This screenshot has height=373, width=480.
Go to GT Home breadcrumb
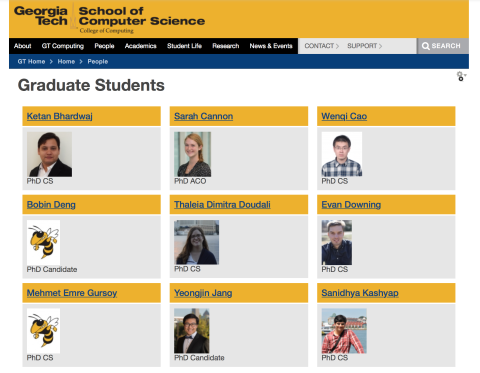(31, 62)
